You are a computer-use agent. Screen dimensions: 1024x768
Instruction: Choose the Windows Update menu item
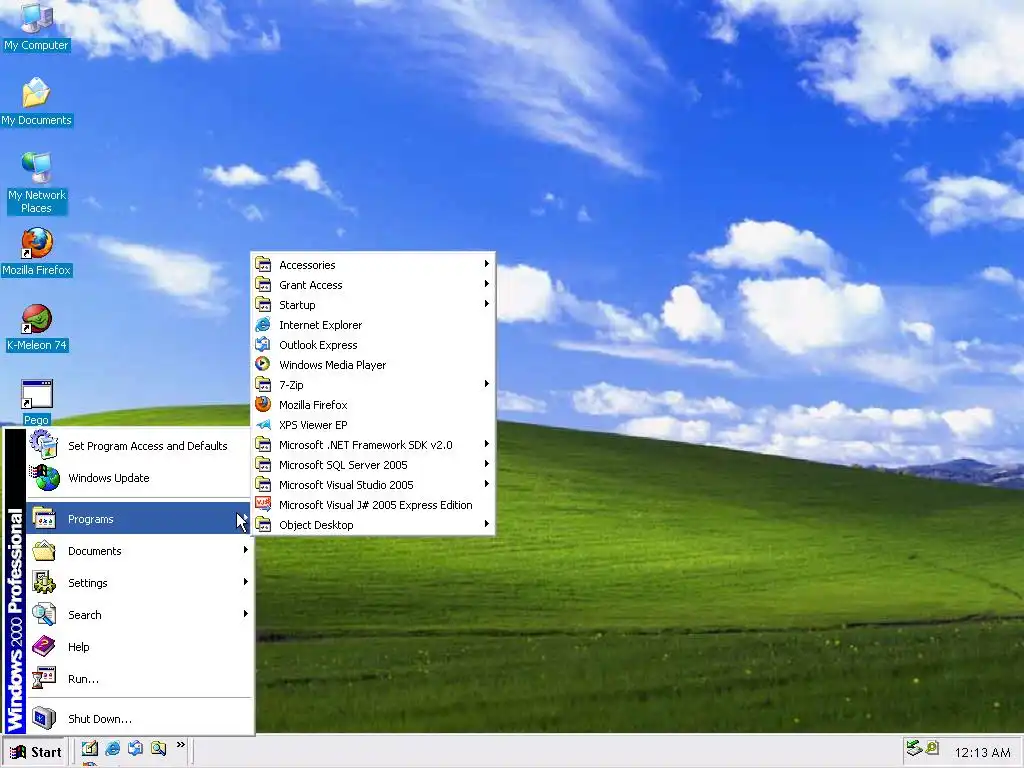click(x=139, y=478)
